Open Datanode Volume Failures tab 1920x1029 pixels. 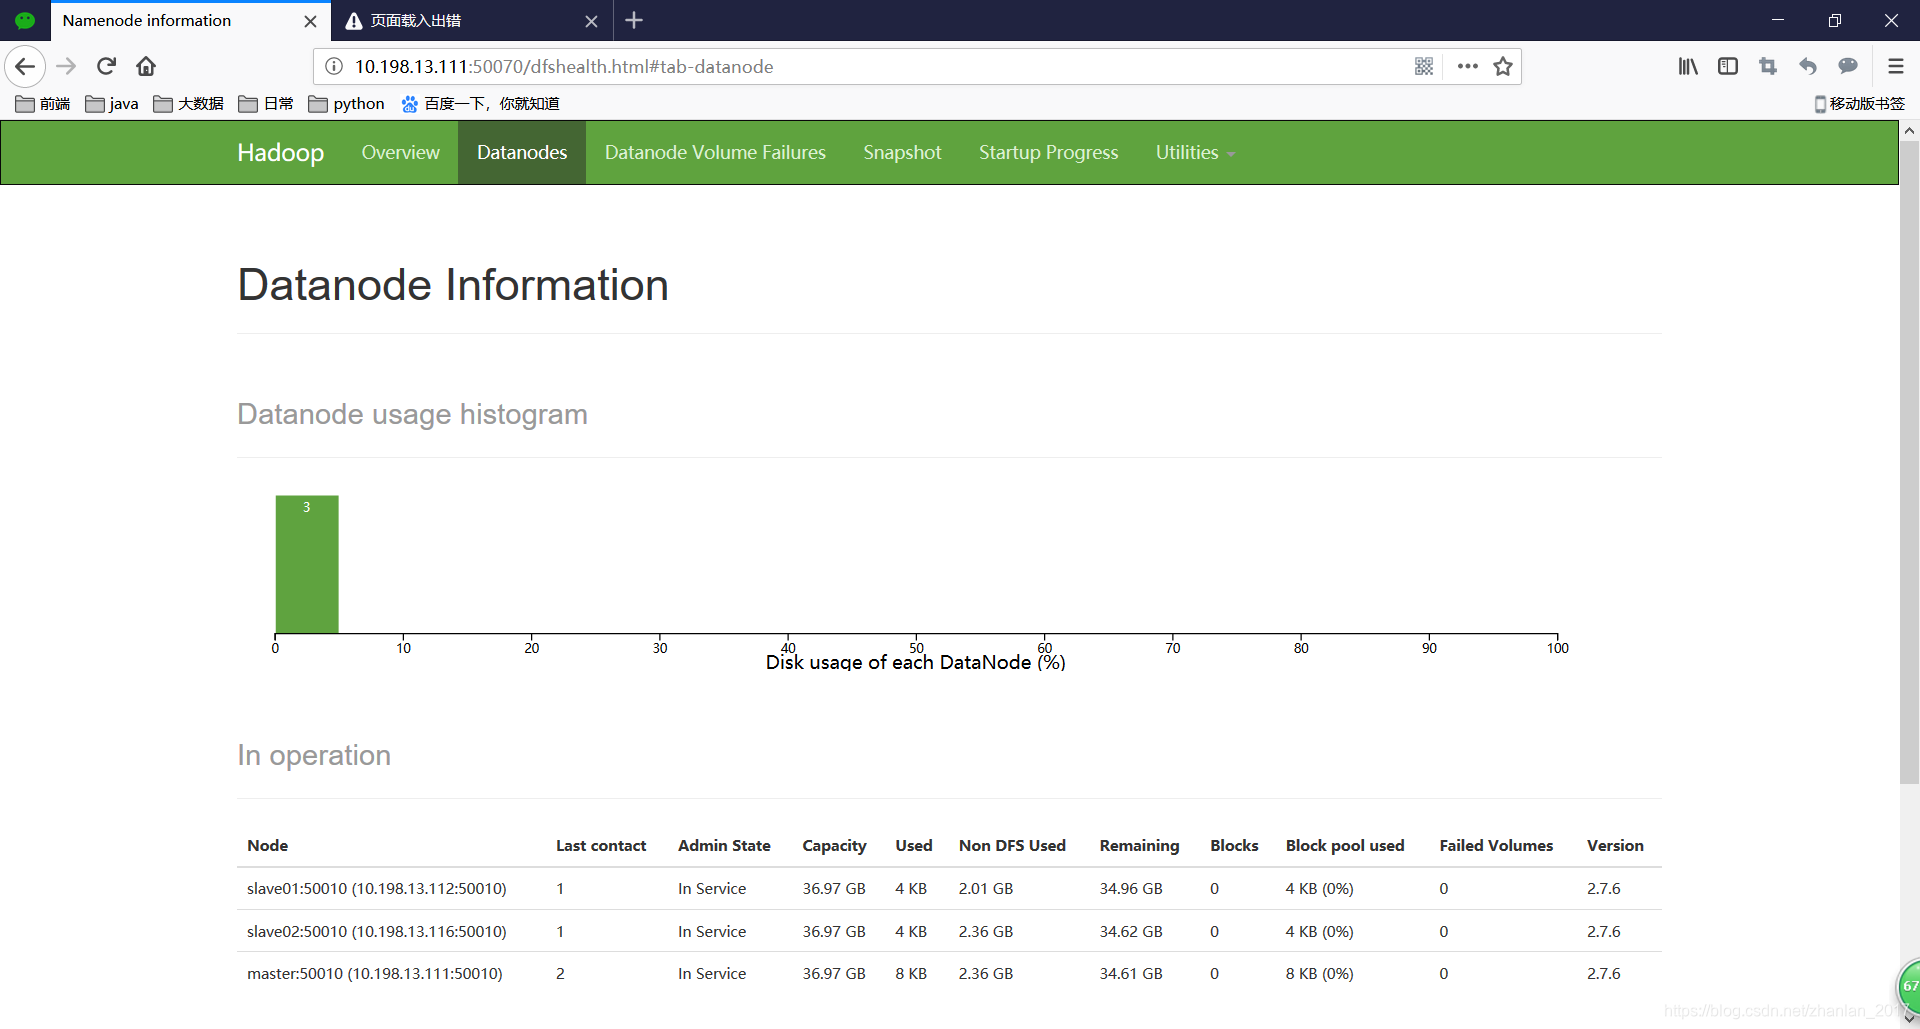(x=715, y=152)
